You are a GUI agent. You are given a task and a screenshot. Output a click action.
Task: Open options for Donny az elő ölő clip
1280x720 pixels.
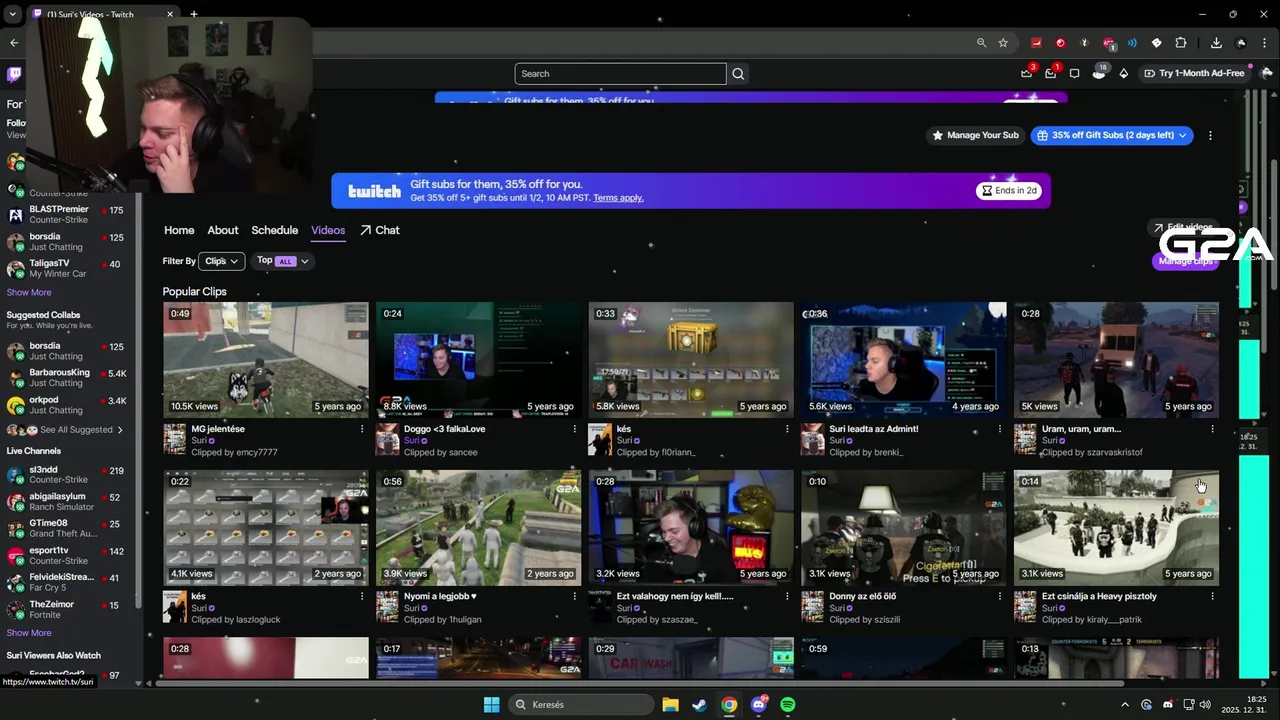click(x=999, y=596)
